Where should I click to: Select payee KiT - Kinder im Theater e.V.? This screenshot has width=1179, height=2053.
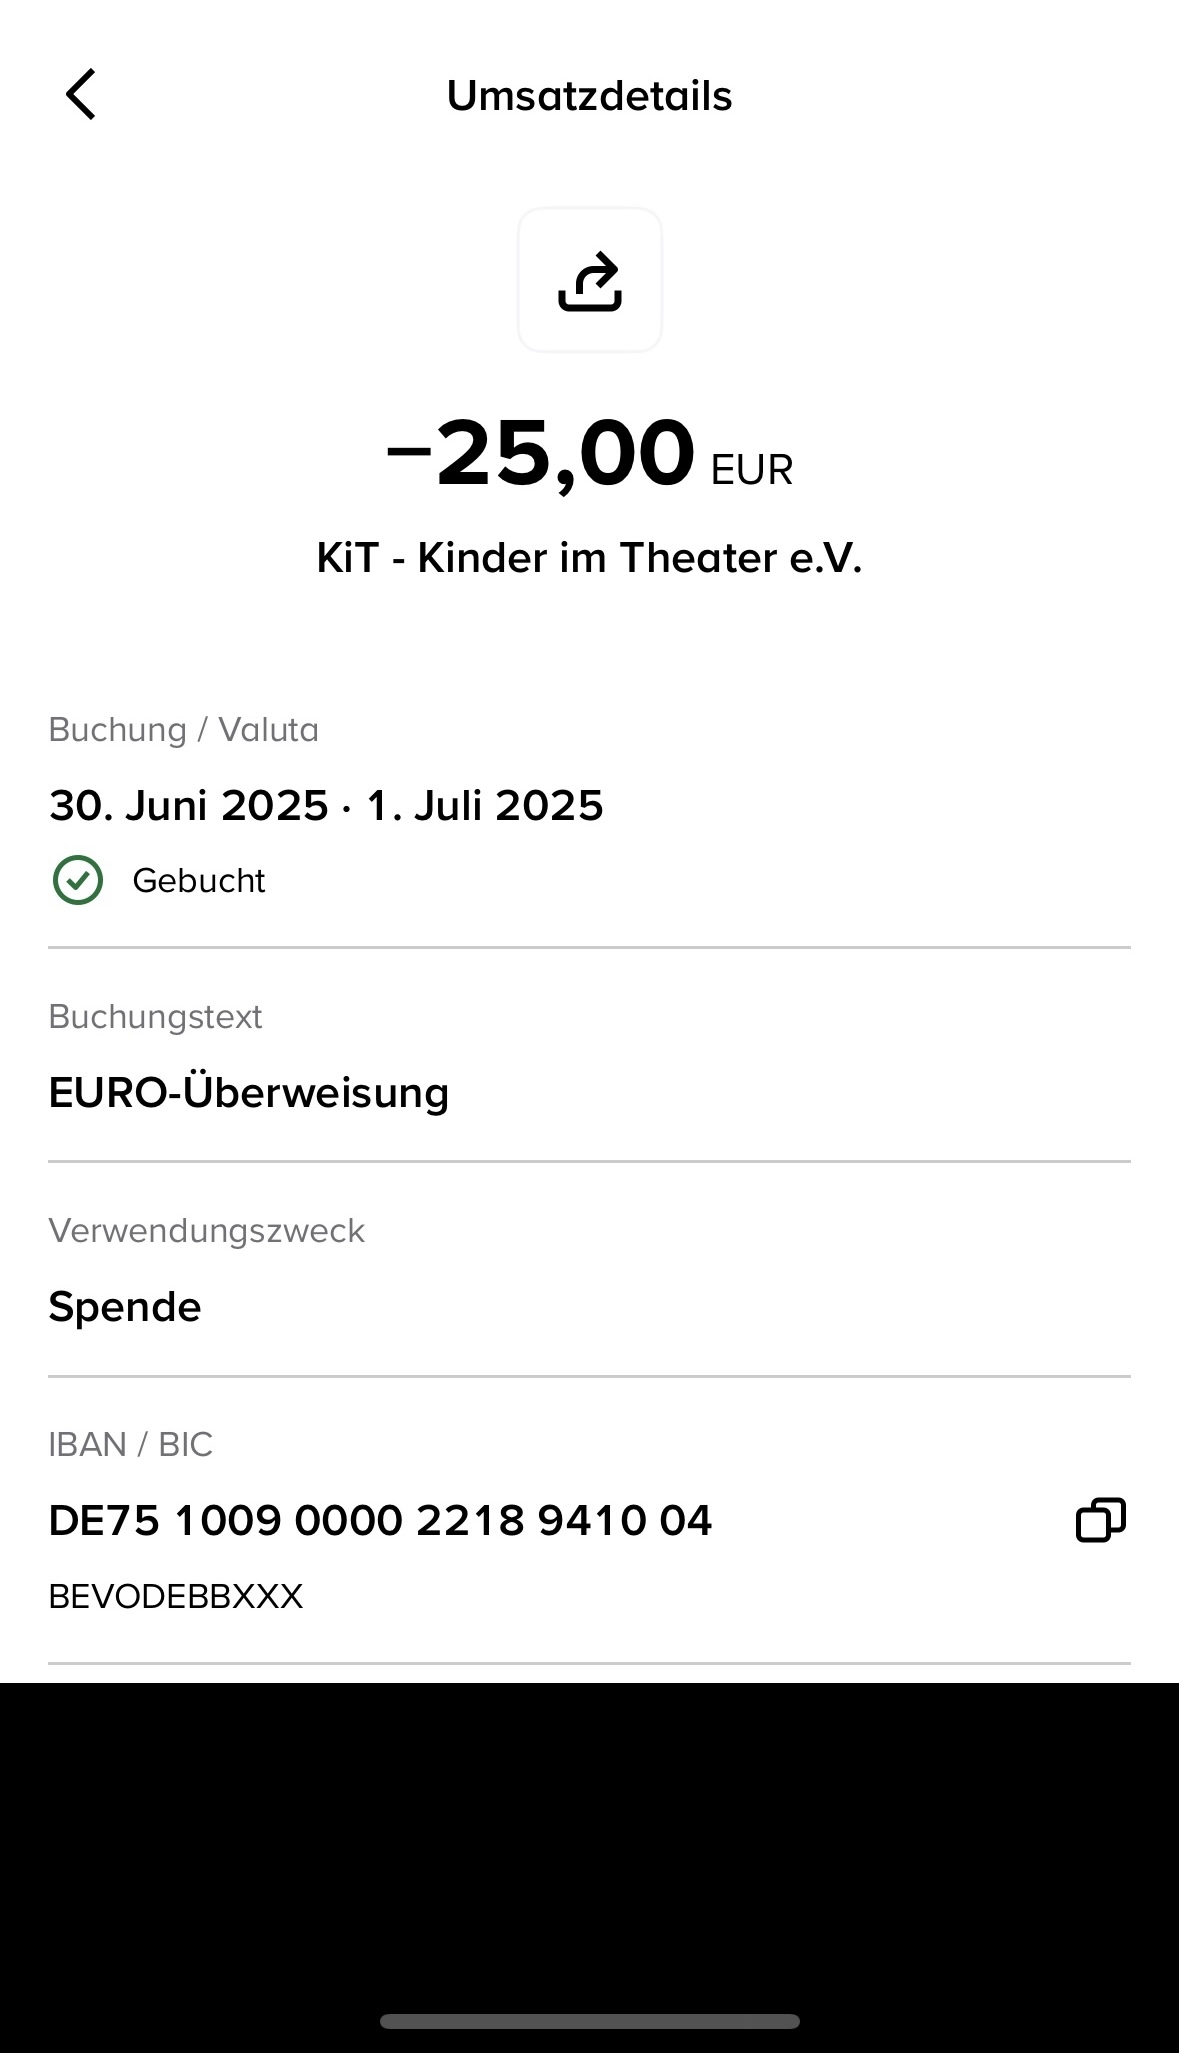click(x=589, y=558)
